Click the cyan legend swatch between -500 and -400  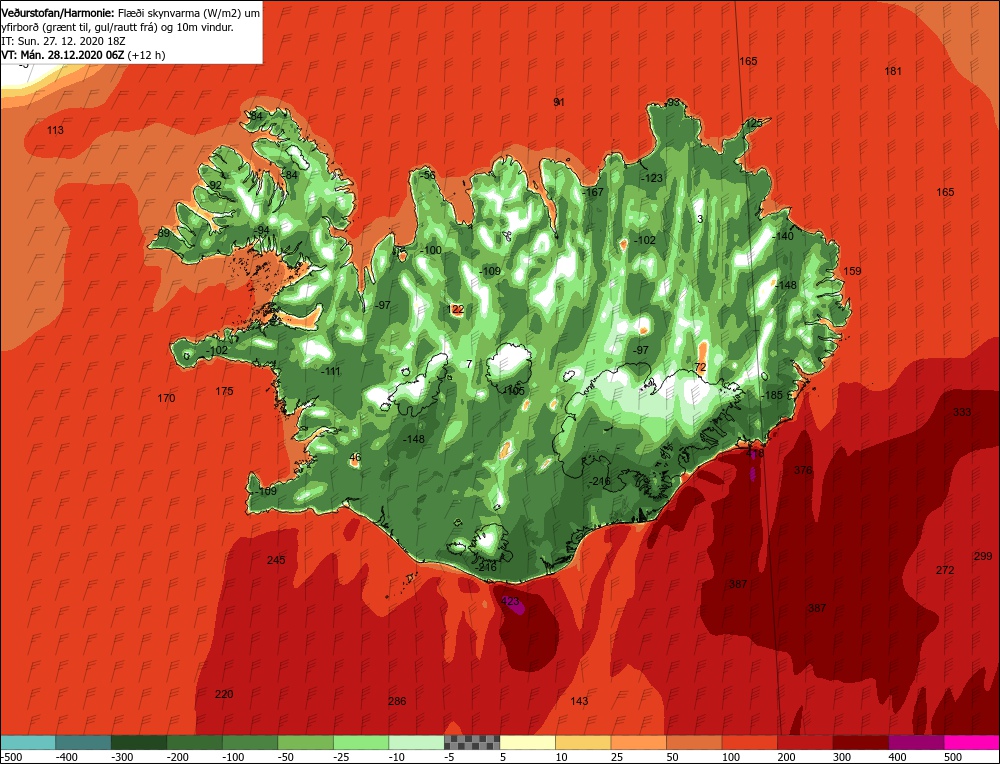(28, 742)
